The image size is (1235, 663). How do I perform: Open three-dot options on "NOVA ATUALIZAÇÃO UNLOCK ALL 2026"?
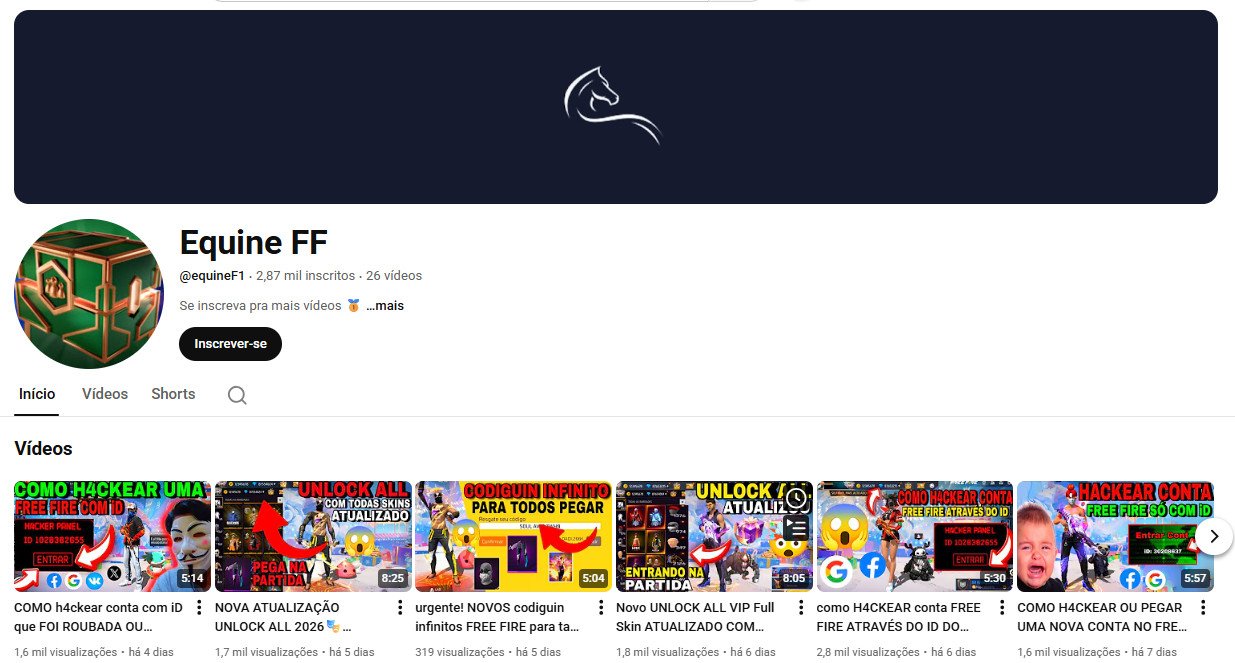(x=399, y=606)
